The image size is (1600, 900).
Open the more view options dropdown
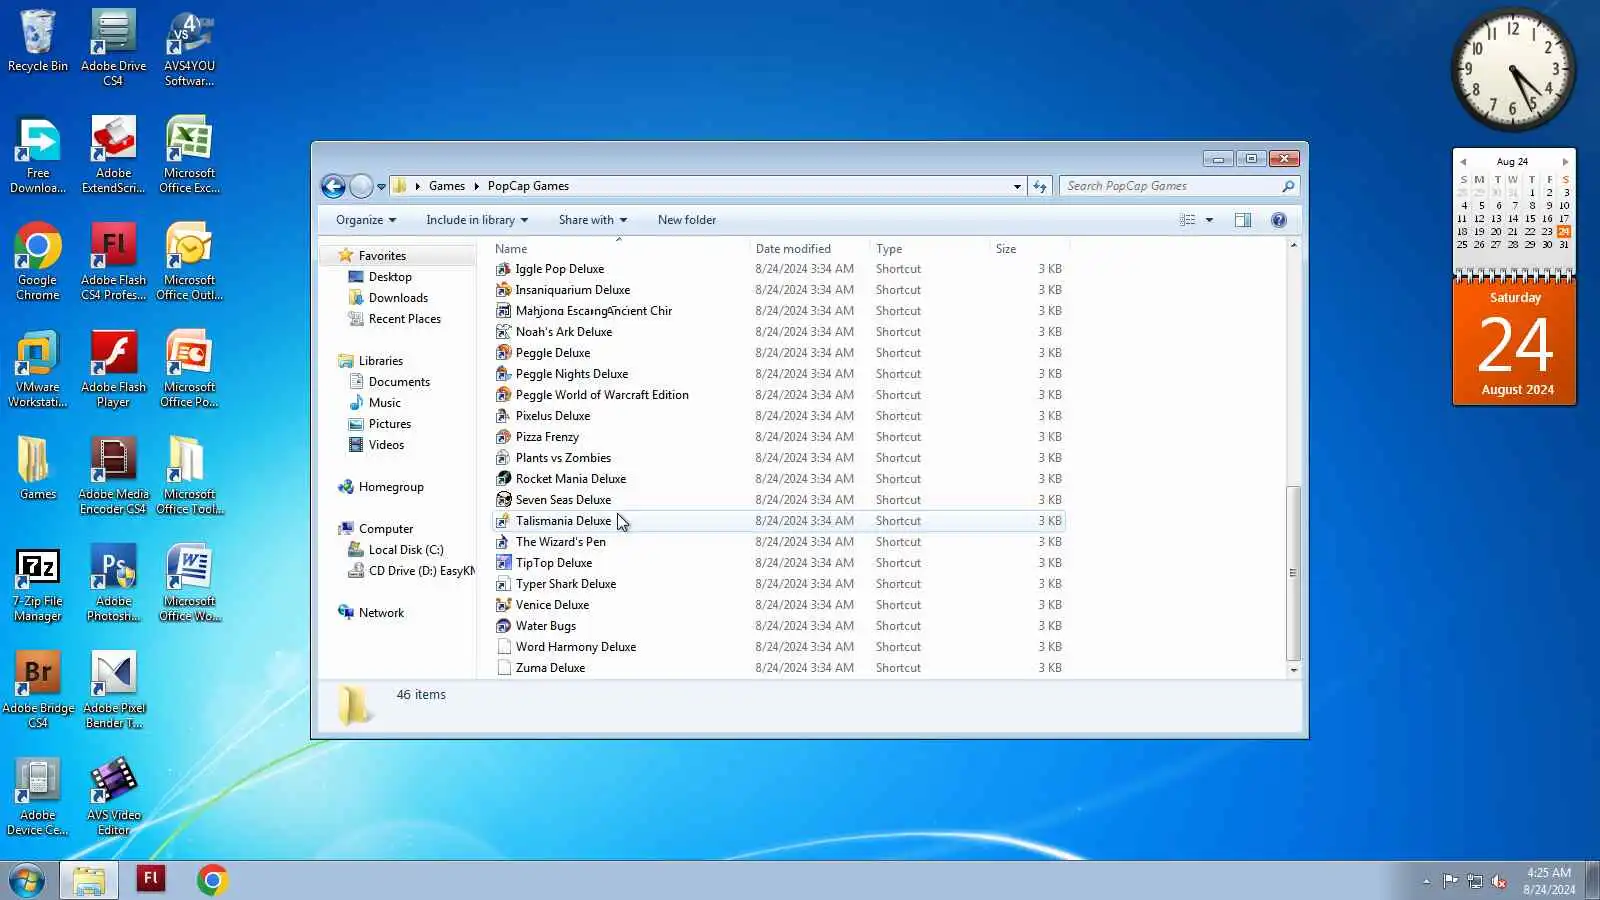coord(1209,220)
